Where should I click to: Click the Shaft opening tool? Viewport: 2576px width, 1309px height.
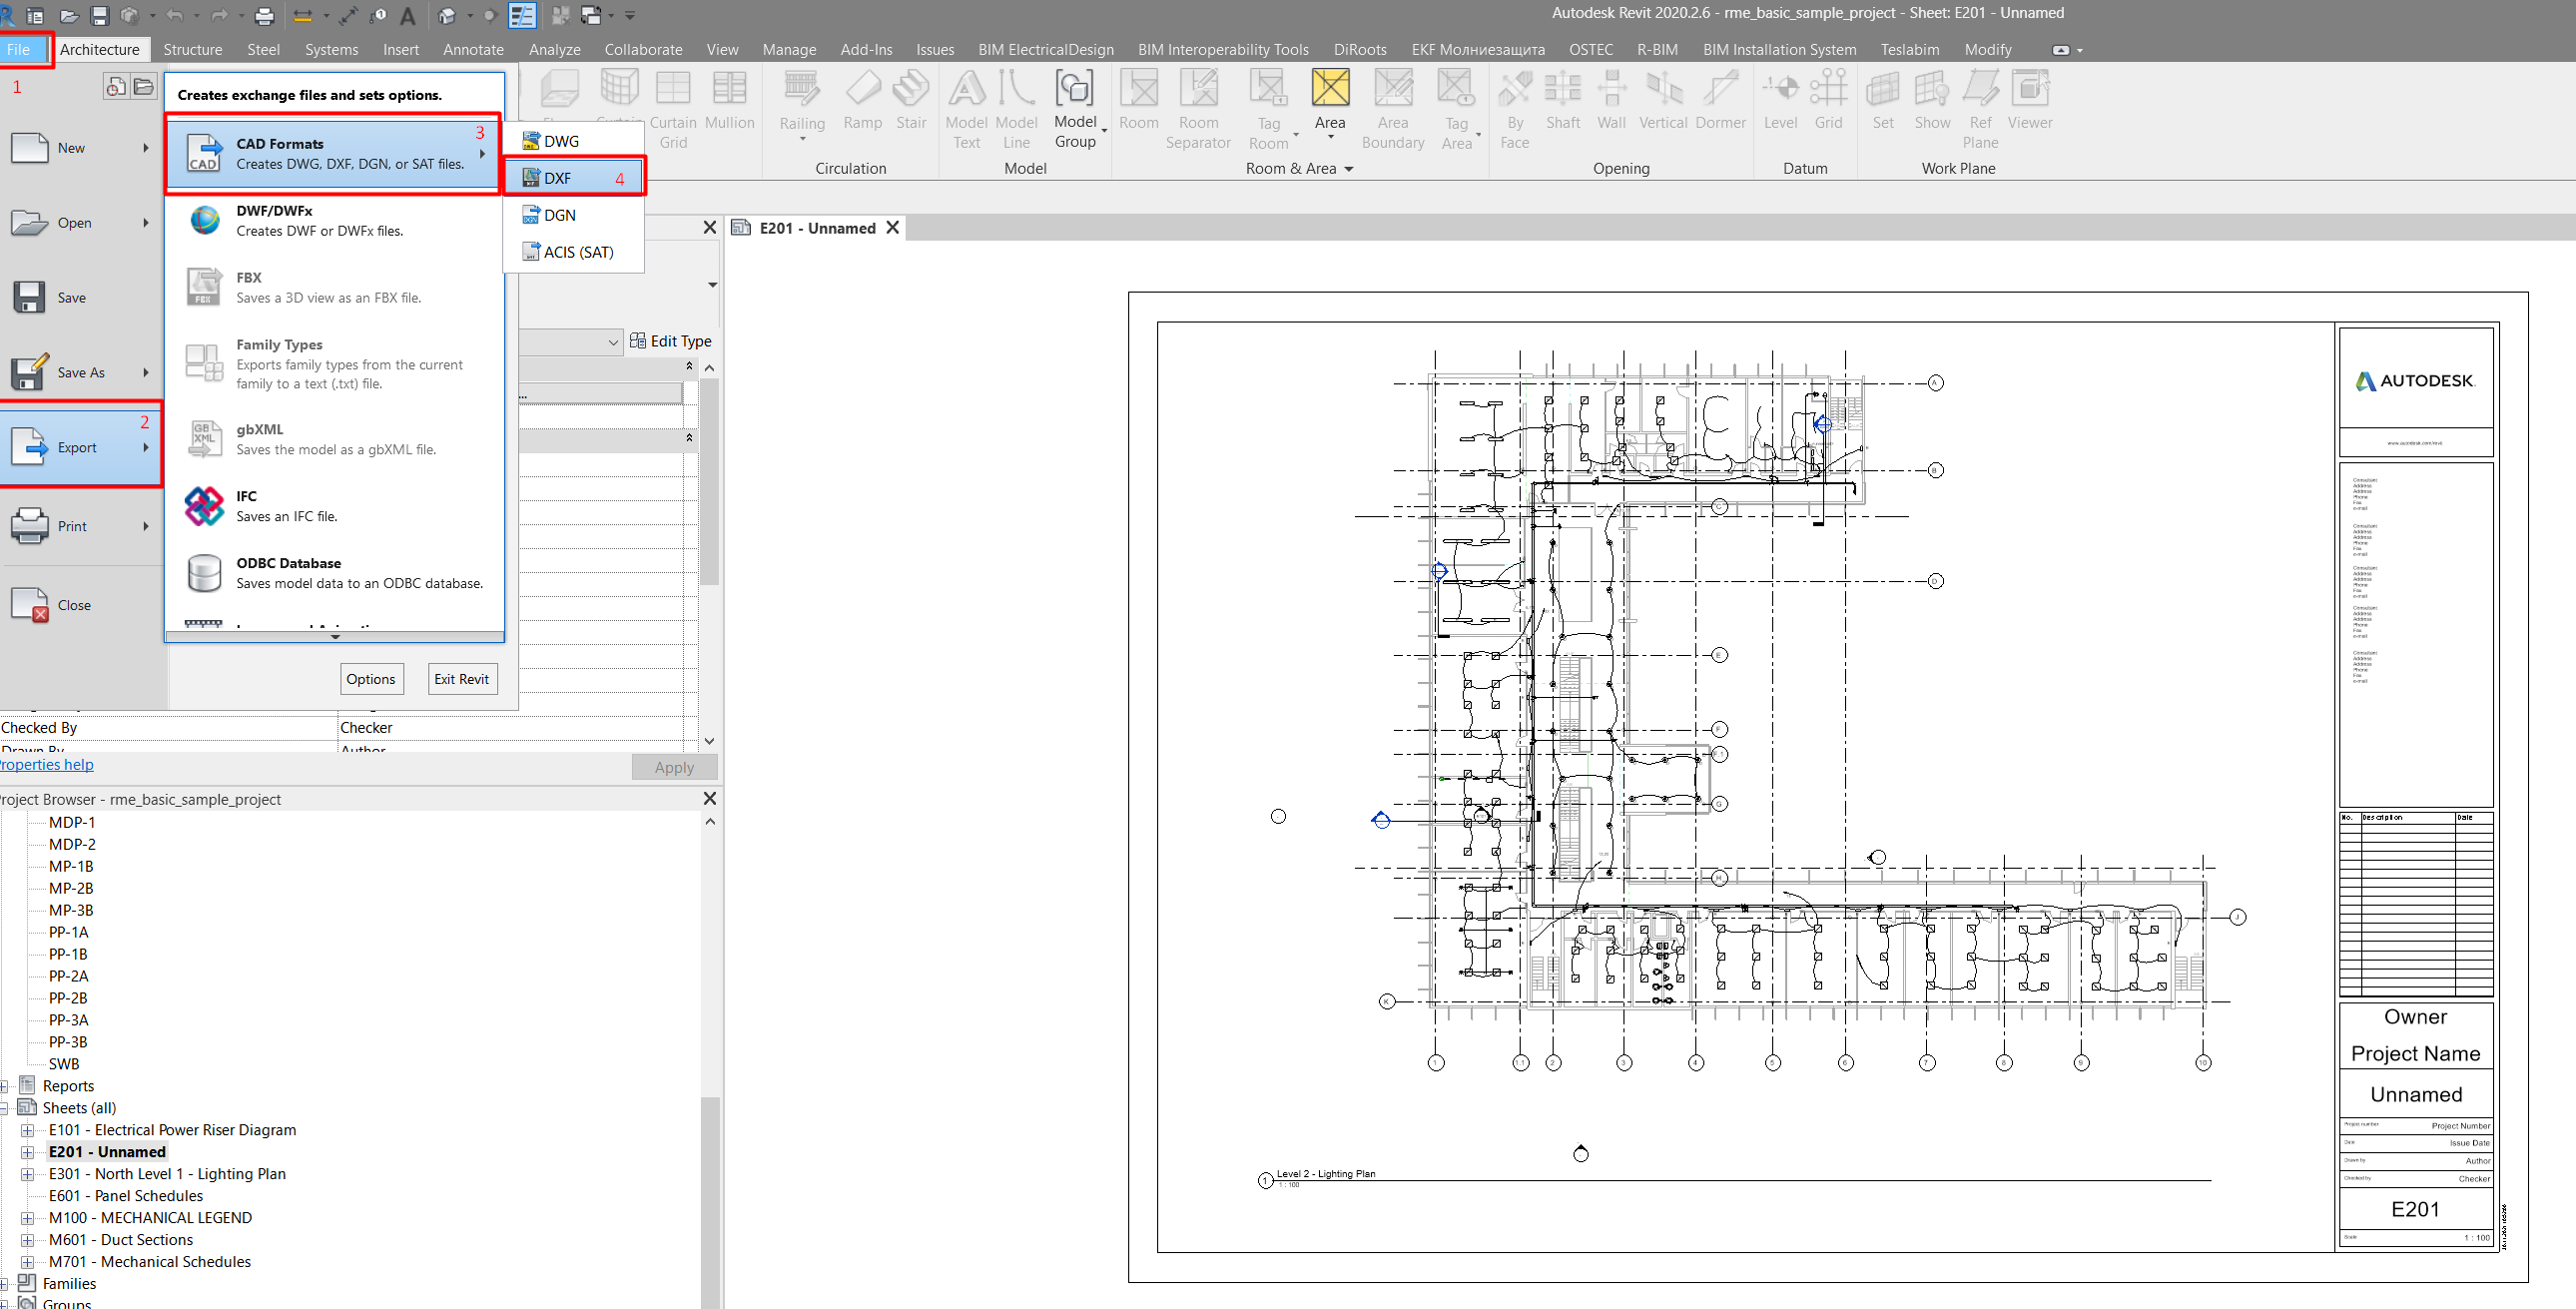(1563, 100)
